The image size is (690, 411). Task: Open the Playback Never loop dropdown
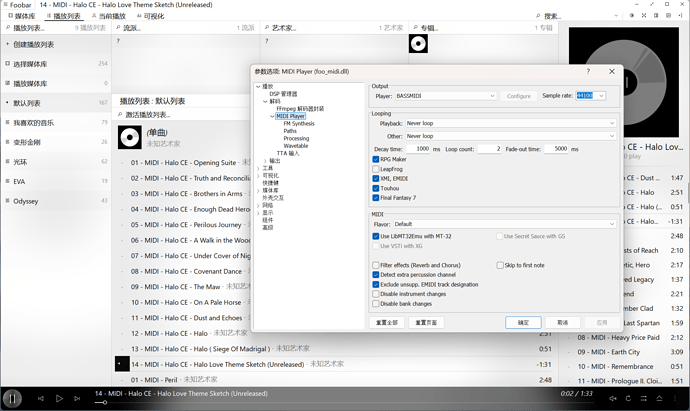tap(510, 124)
